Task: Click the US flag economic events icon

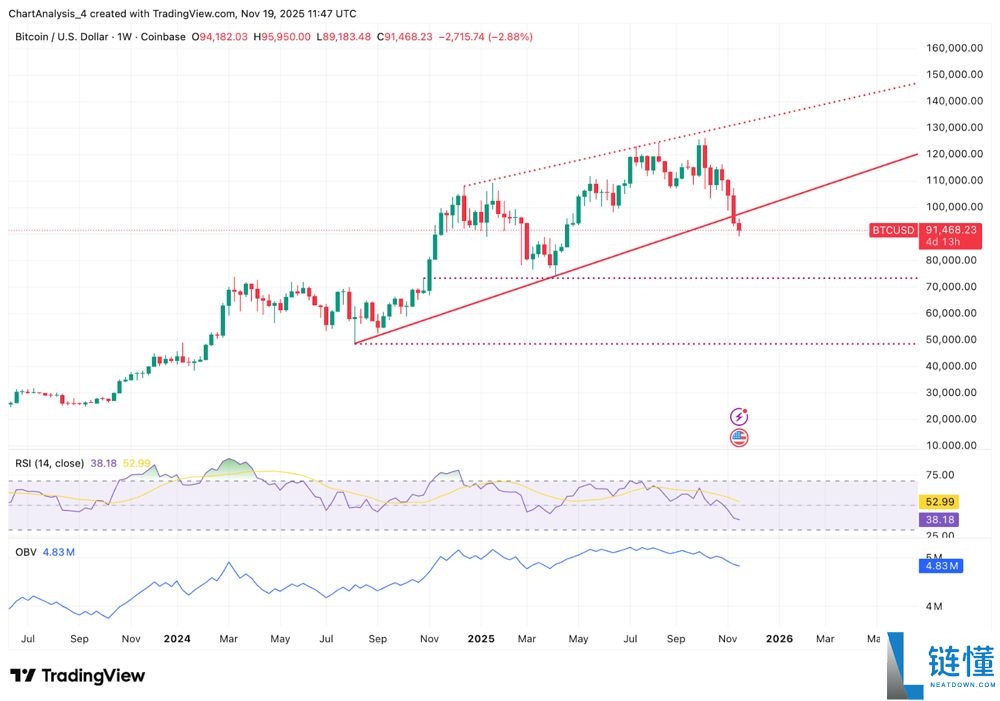Action: [738, 437]
